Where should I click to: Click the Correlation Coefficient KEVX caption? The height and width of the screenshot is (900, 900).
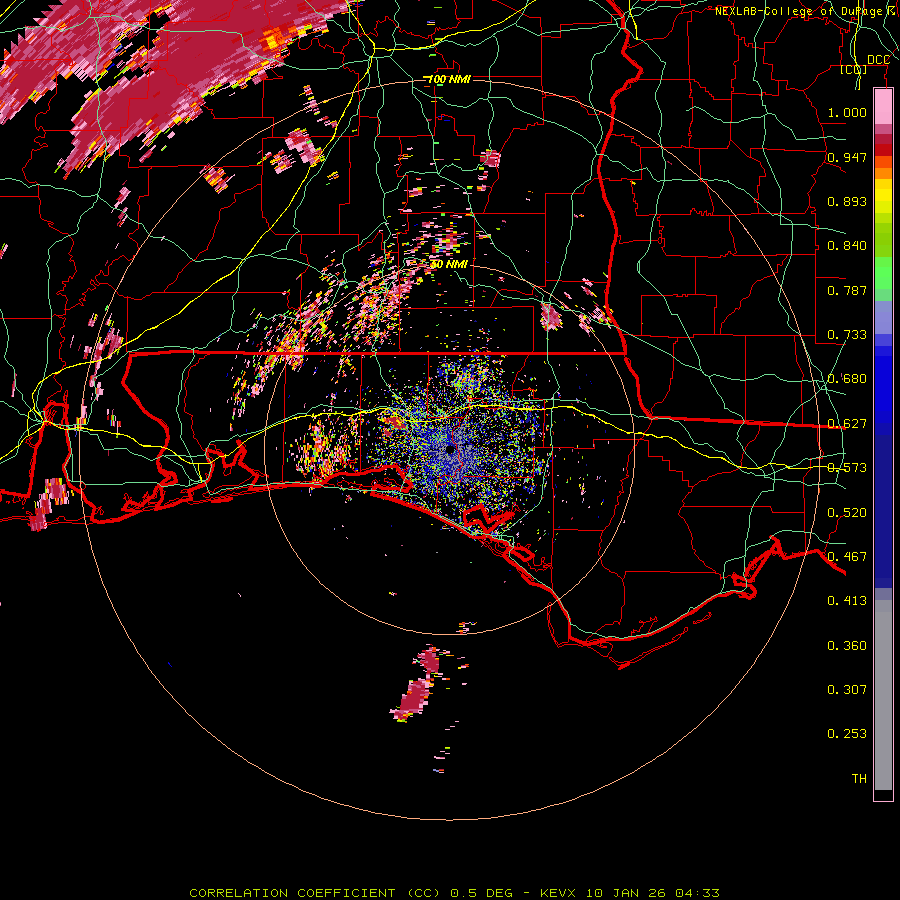point(454,893)
